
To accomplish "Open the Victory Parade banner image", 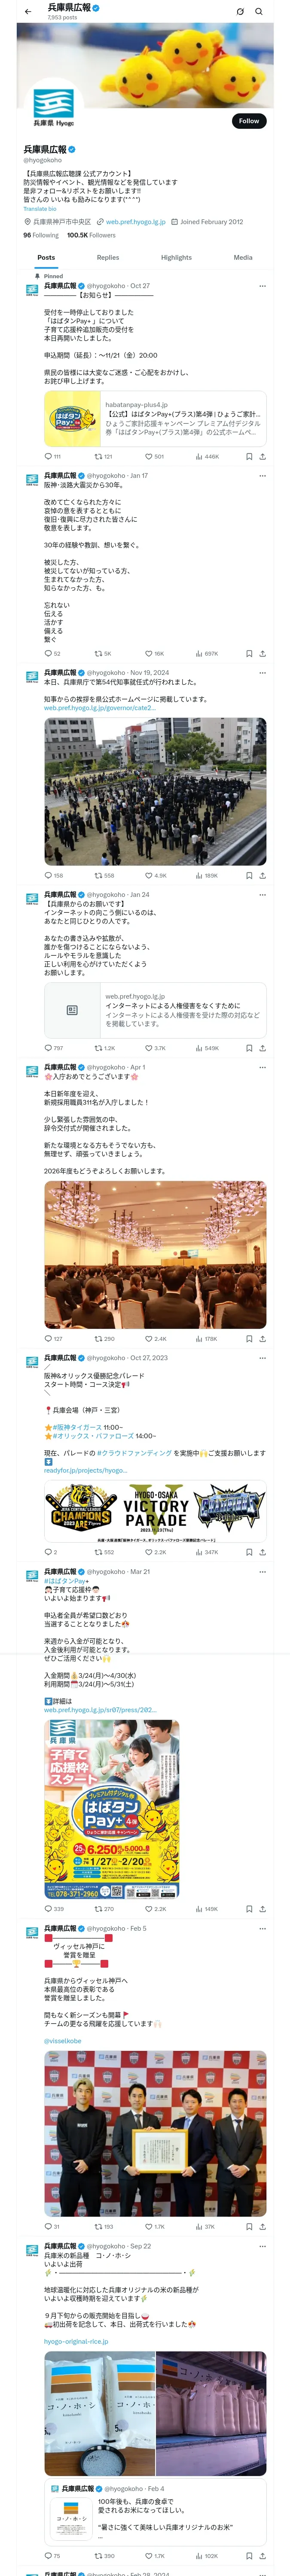I will 155,1511.
